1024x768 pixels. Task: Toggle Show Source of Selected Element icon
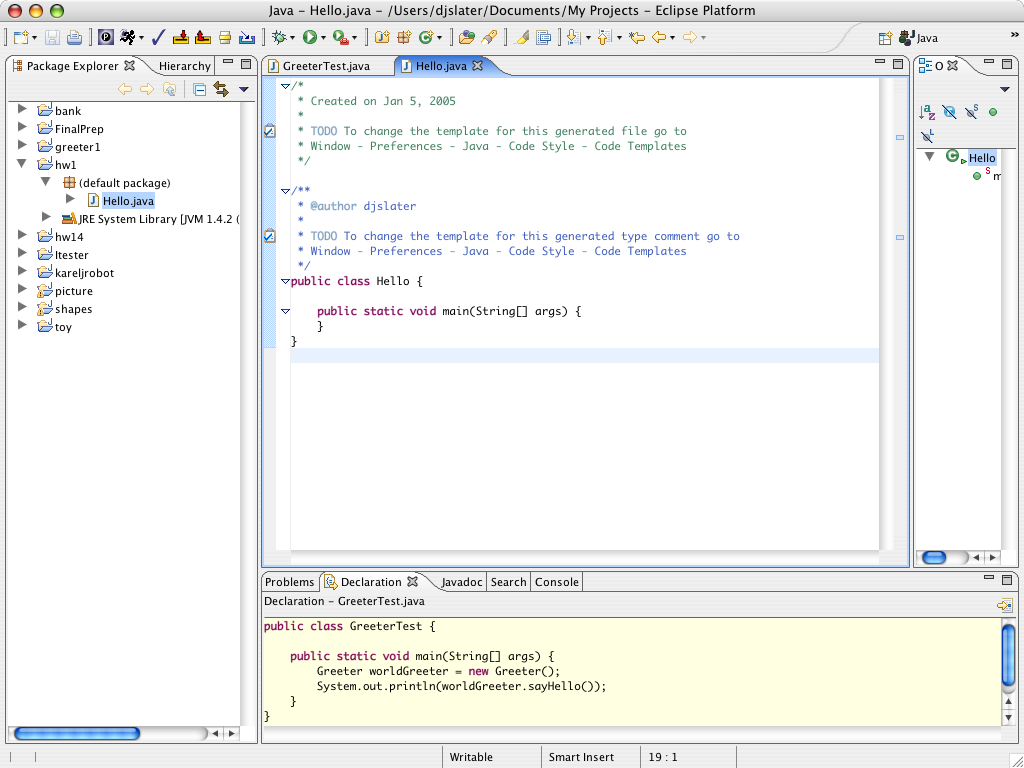[543, 37]
